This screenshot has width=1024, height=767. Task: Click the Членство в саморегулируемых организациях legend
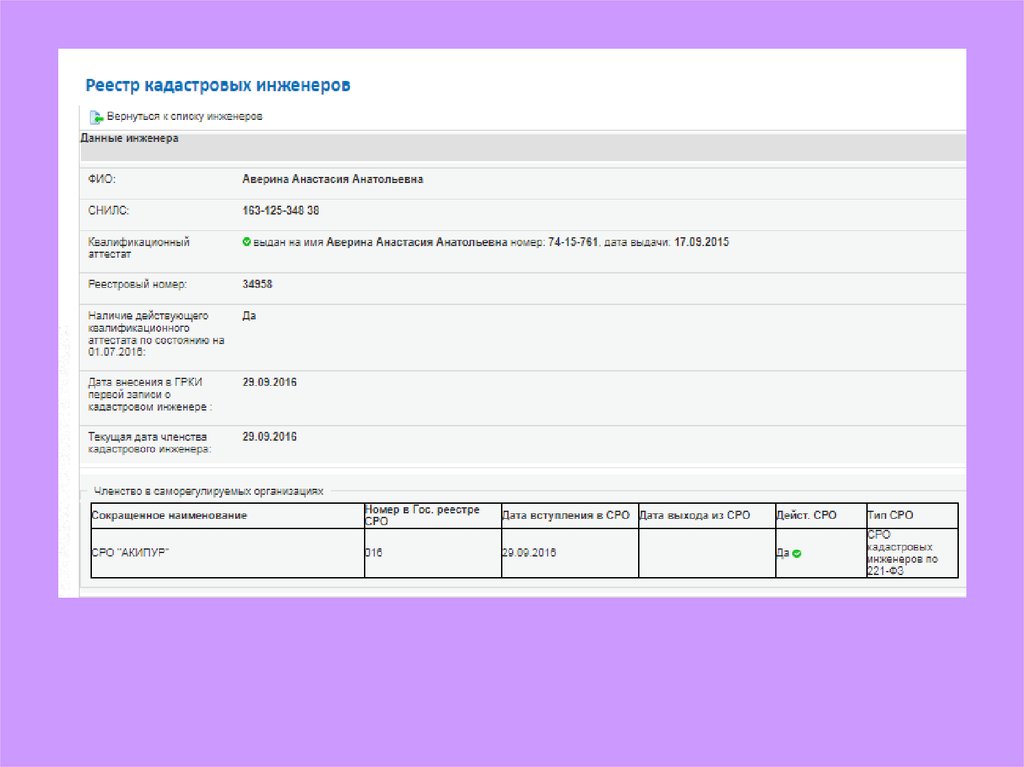tap(209, 492)
